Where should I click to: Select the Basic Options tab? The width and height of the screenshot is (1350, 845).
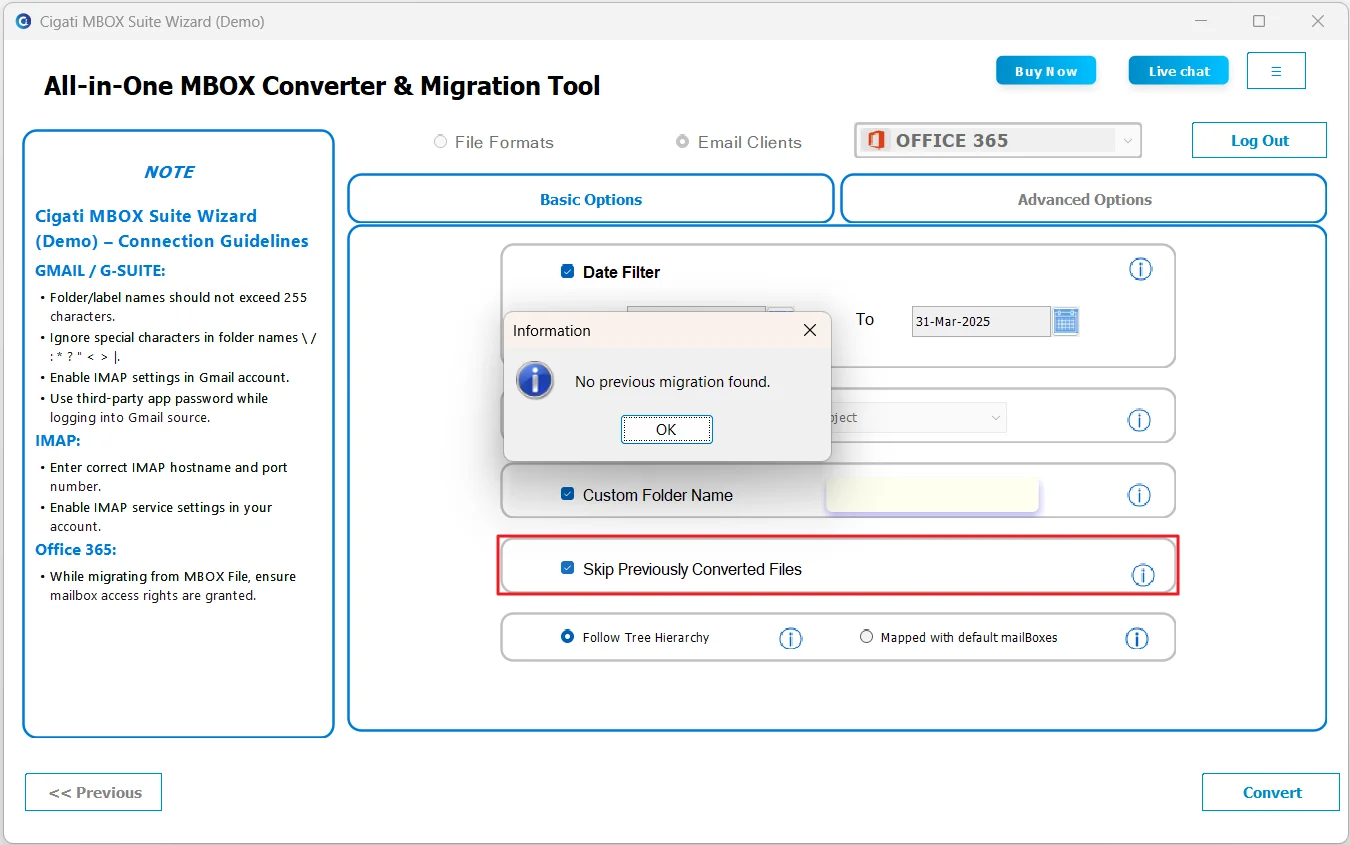[x=591, y=199]
